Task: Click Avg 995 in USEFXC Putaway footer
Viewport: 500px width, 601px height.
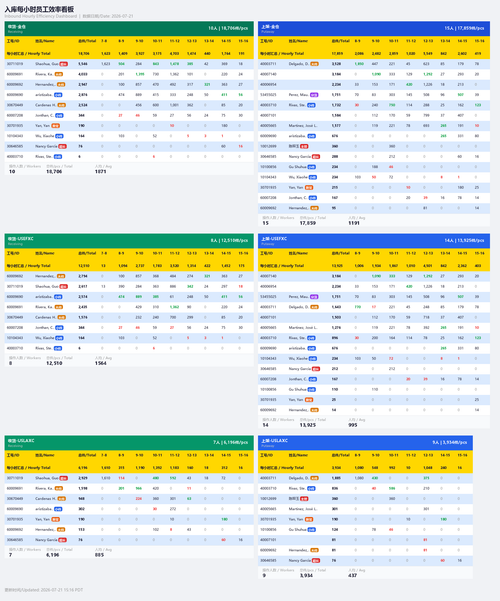Action: 353,425
